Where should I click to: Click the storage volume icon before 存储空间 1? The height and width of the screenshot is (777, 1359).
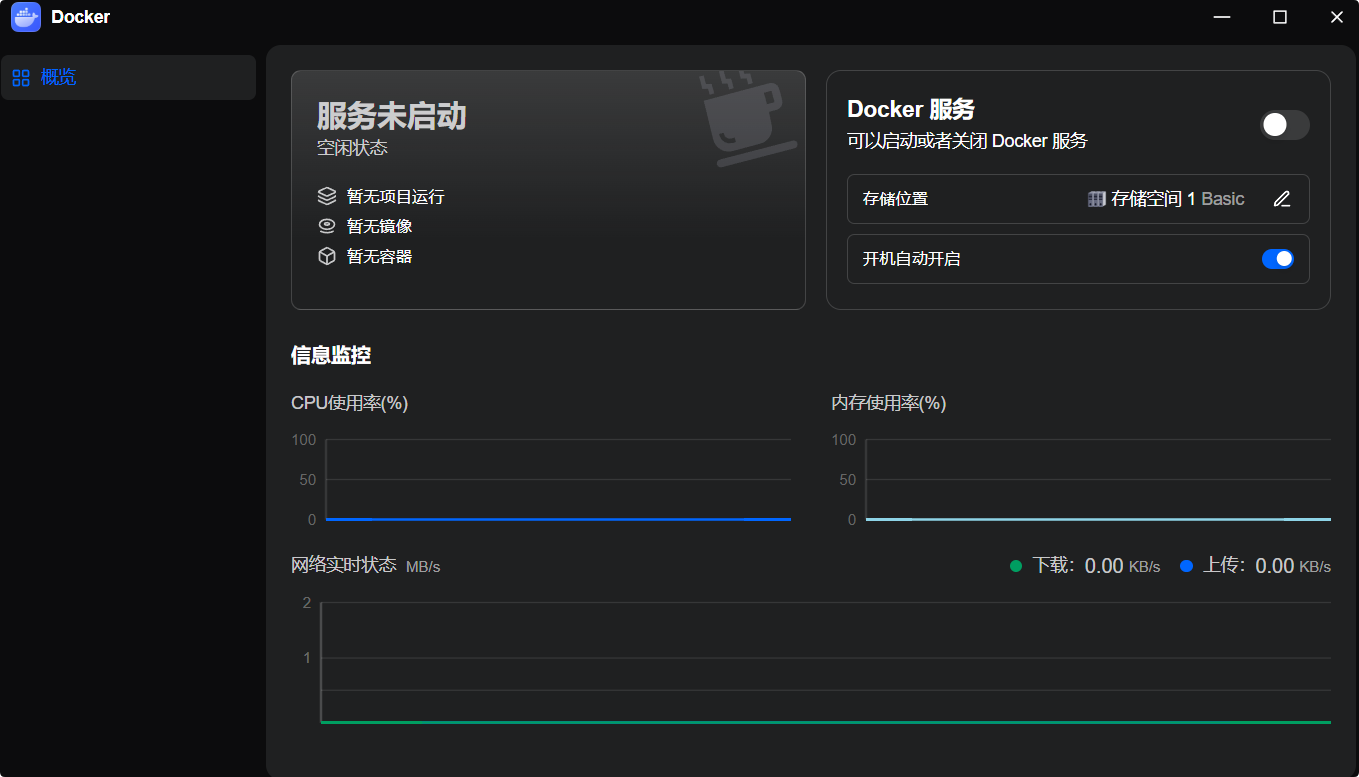[1096, 199]
